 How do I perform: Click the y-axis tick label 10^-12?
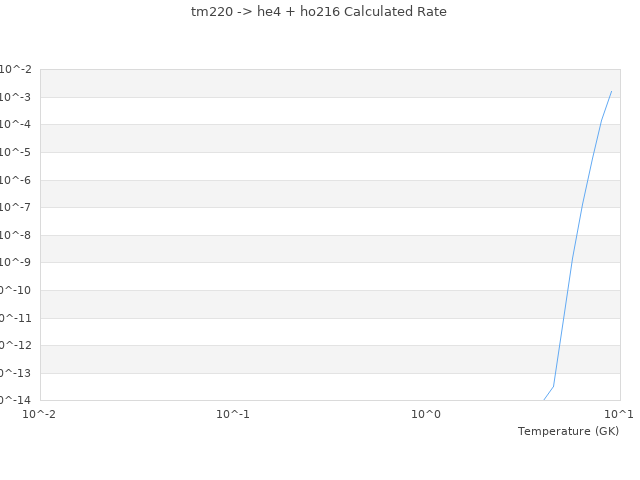[14, 345]
